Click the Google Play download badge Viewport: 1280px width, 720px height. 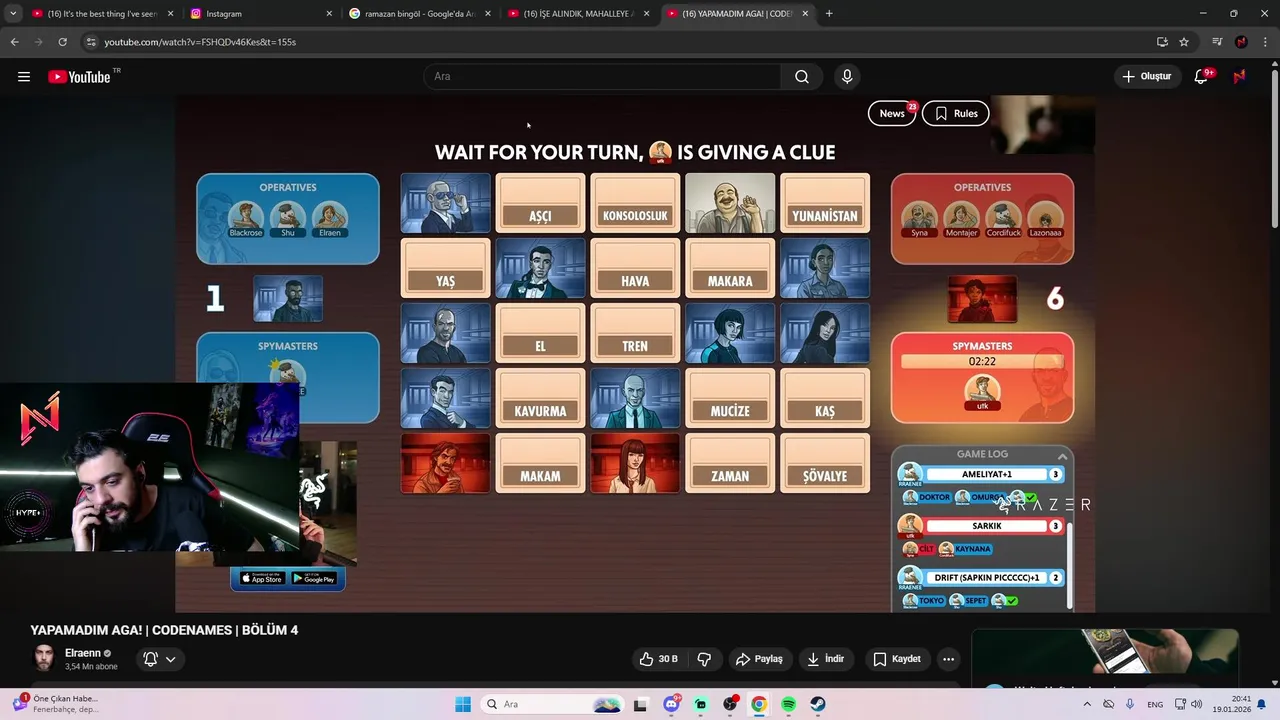pyautogui.click(x=314, y=578)
